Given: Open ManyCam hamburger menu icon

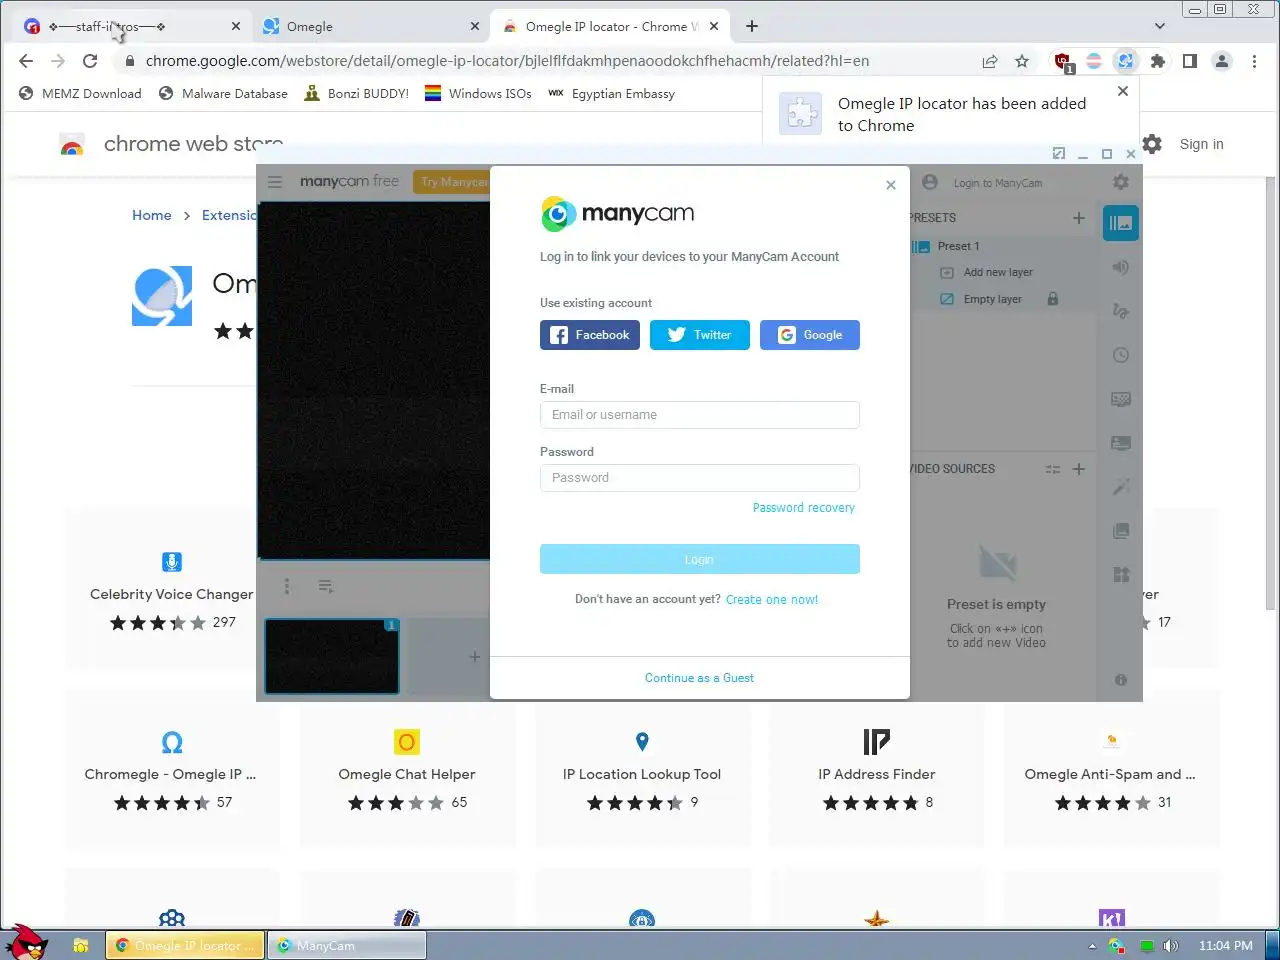Looking at the screenshot, I should pos(275,182).
